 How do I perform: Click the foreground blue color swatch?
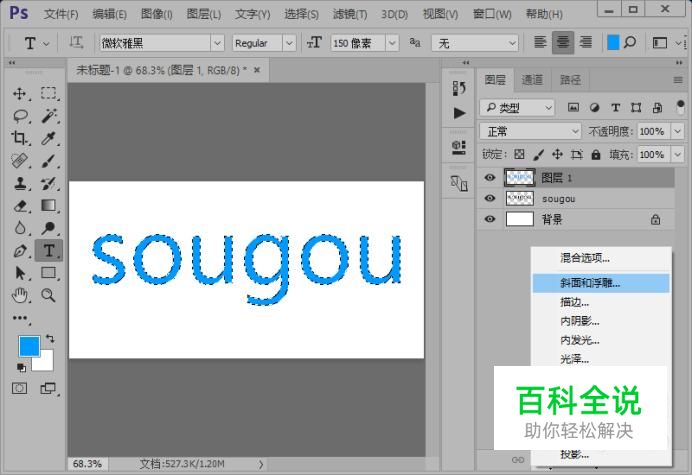[x=28, y=344]
